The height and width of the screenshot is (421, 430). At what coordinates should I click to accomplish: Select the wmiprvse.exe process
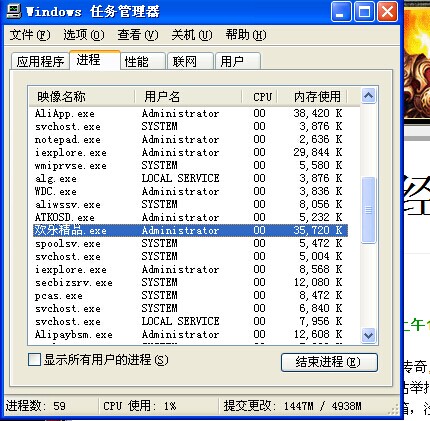(x=190, y=165)
